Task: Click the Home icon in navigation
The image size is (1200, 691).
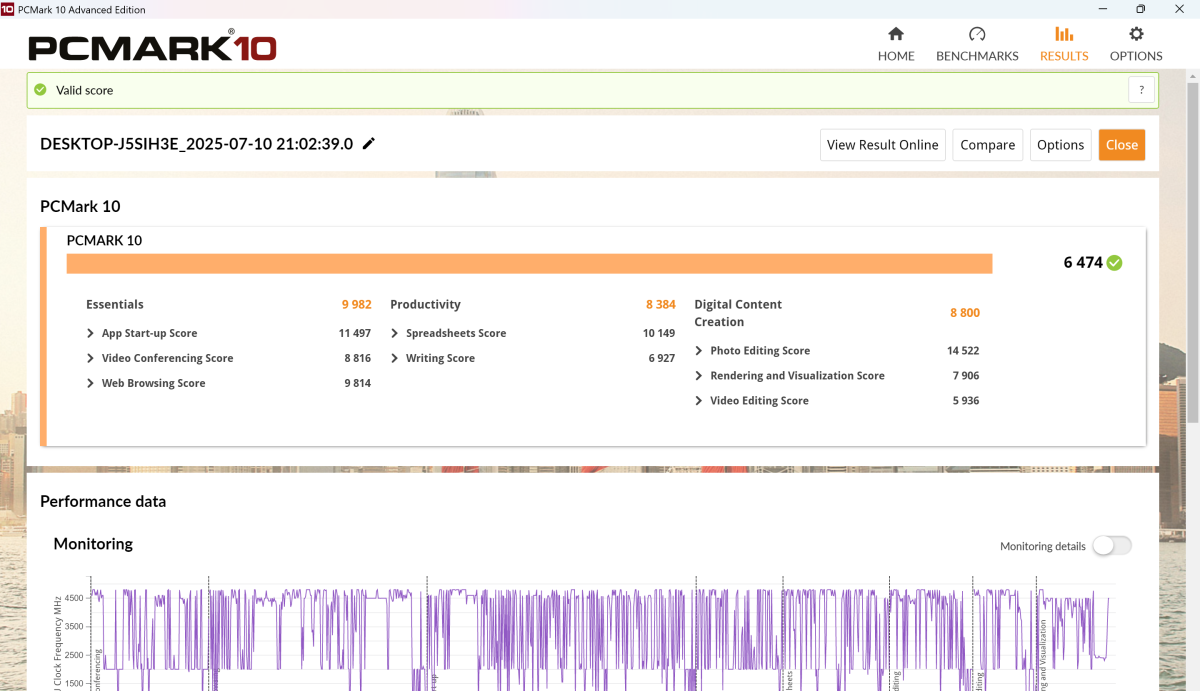Action: coord(896,34)
